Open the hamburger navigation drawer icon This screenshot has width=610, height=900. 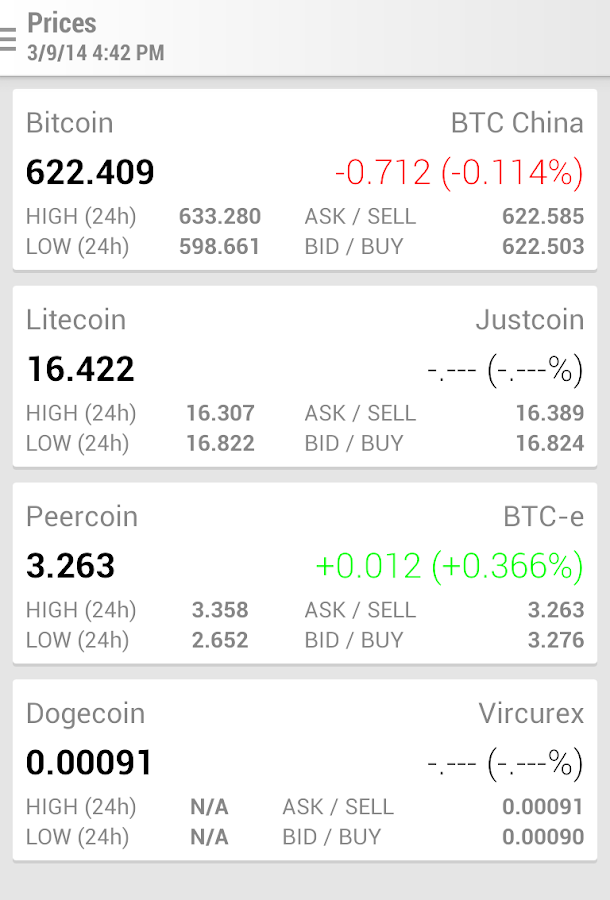tap(9, 38)
